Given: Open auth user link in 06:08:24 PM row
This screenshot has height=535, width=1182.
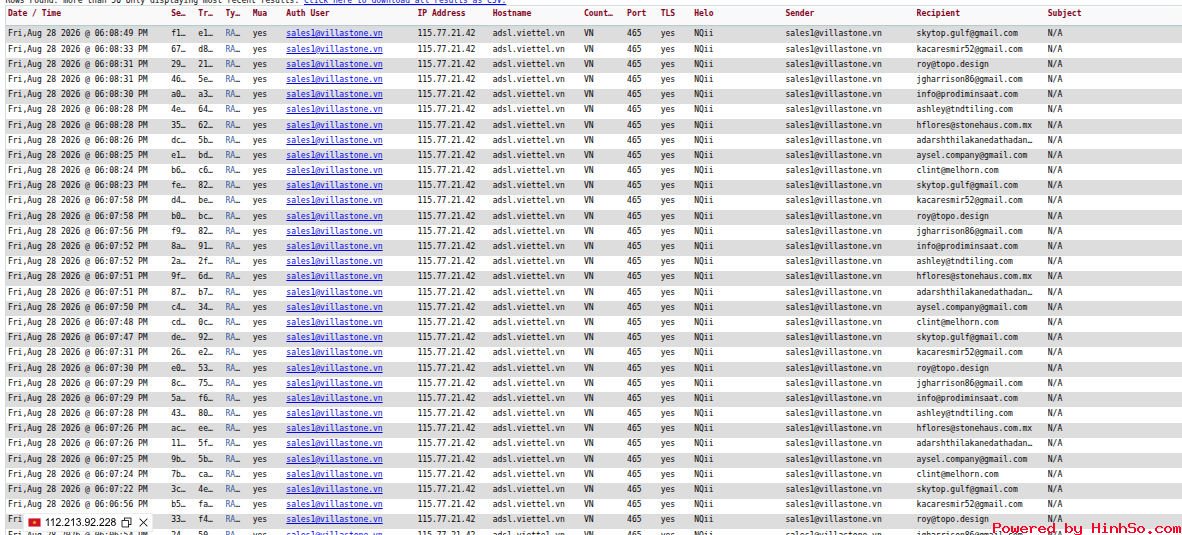Looking at the screenshot, I should click(334, 170).
